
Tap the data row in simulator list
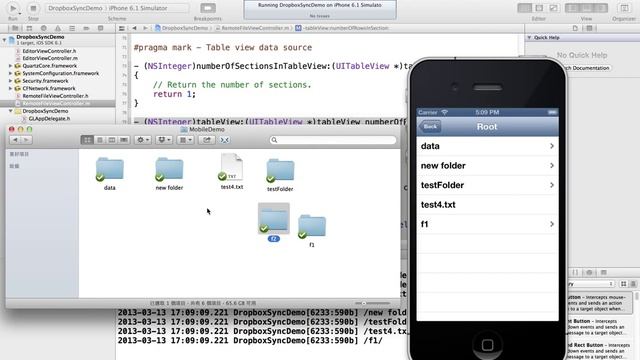487,146
